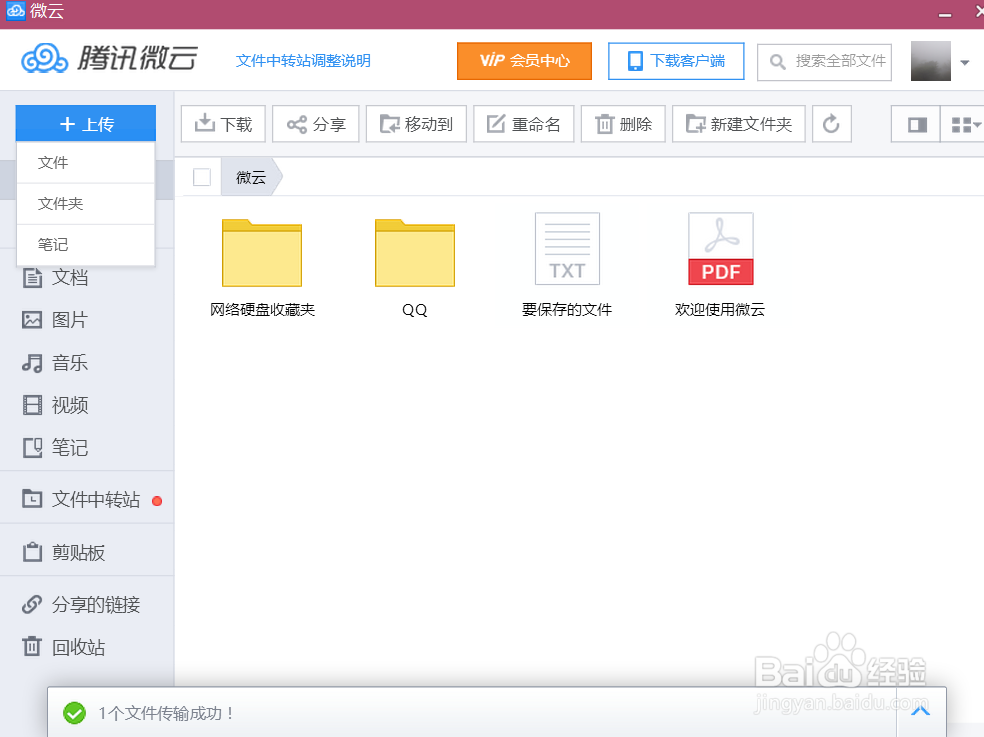Click the 1个文件传输成功 status message
This screenshot has height=737, width=984.
[x=166, y=713]
